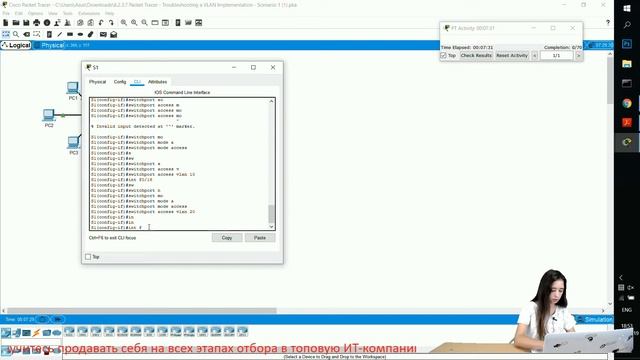This screenshot has width=640, height=360.
Task: Select the Add Simple PDU envelope icon
Action: click(x=103, y=34)
